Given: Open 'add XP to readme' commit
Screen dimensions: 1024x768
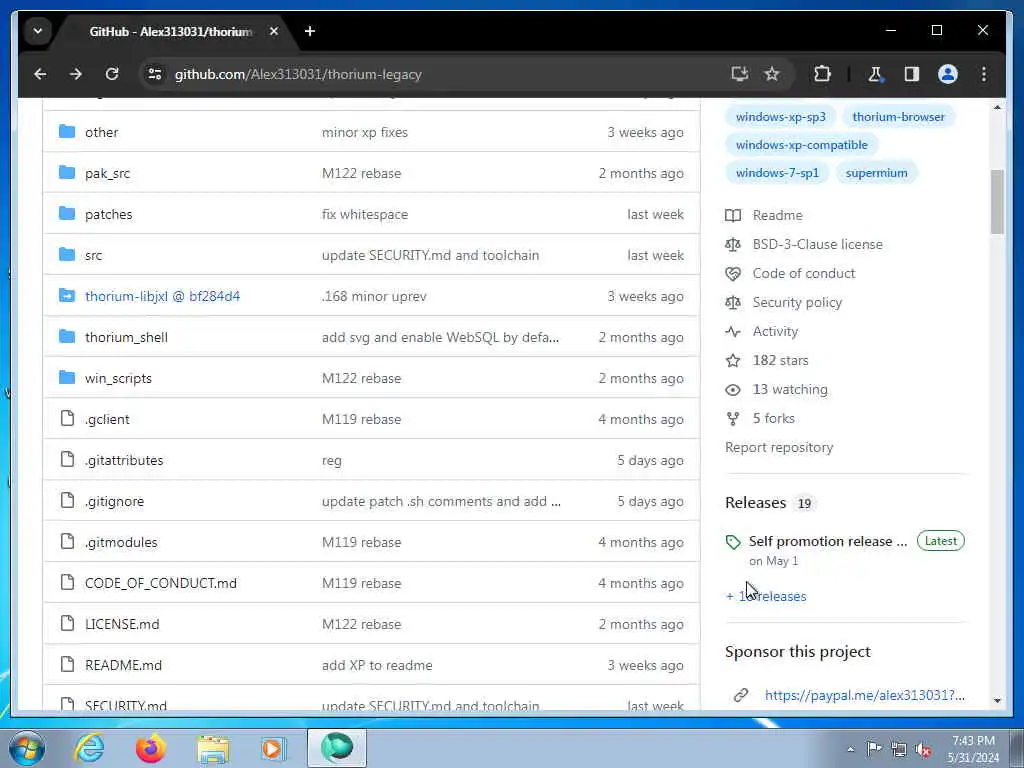Looking at the screenshot, I should coord(377,665).
